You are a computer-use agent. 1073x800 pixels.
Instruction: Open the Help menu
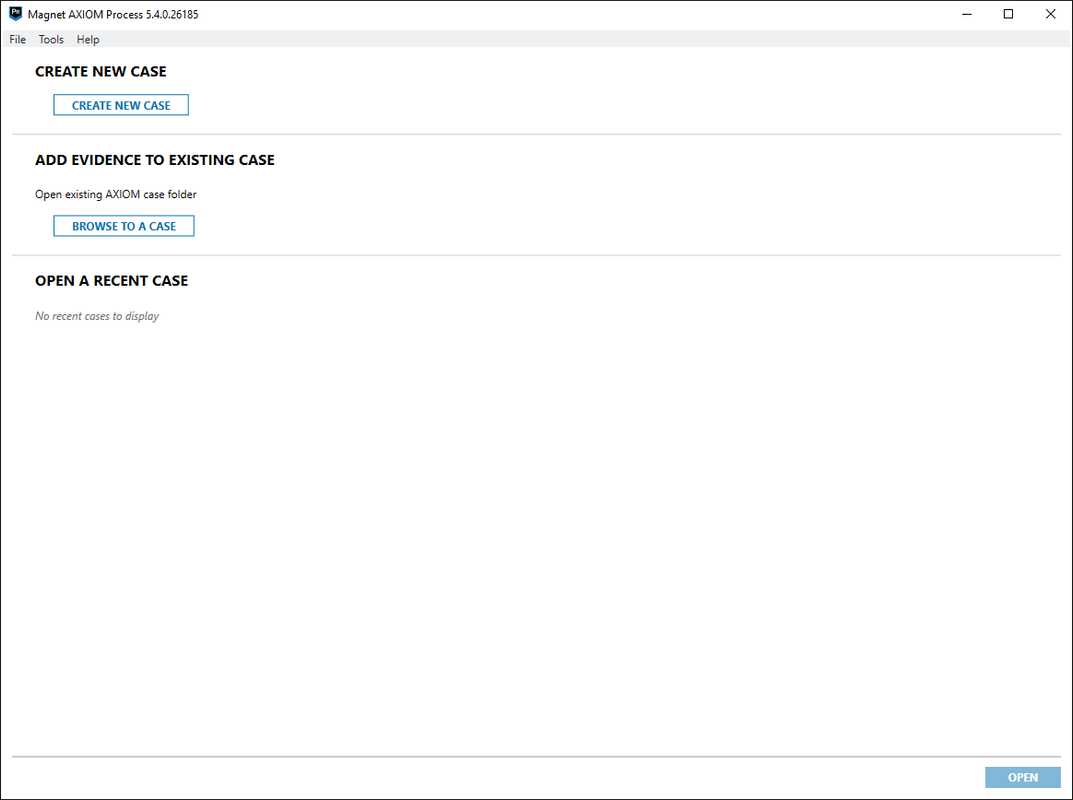[88, 40]
